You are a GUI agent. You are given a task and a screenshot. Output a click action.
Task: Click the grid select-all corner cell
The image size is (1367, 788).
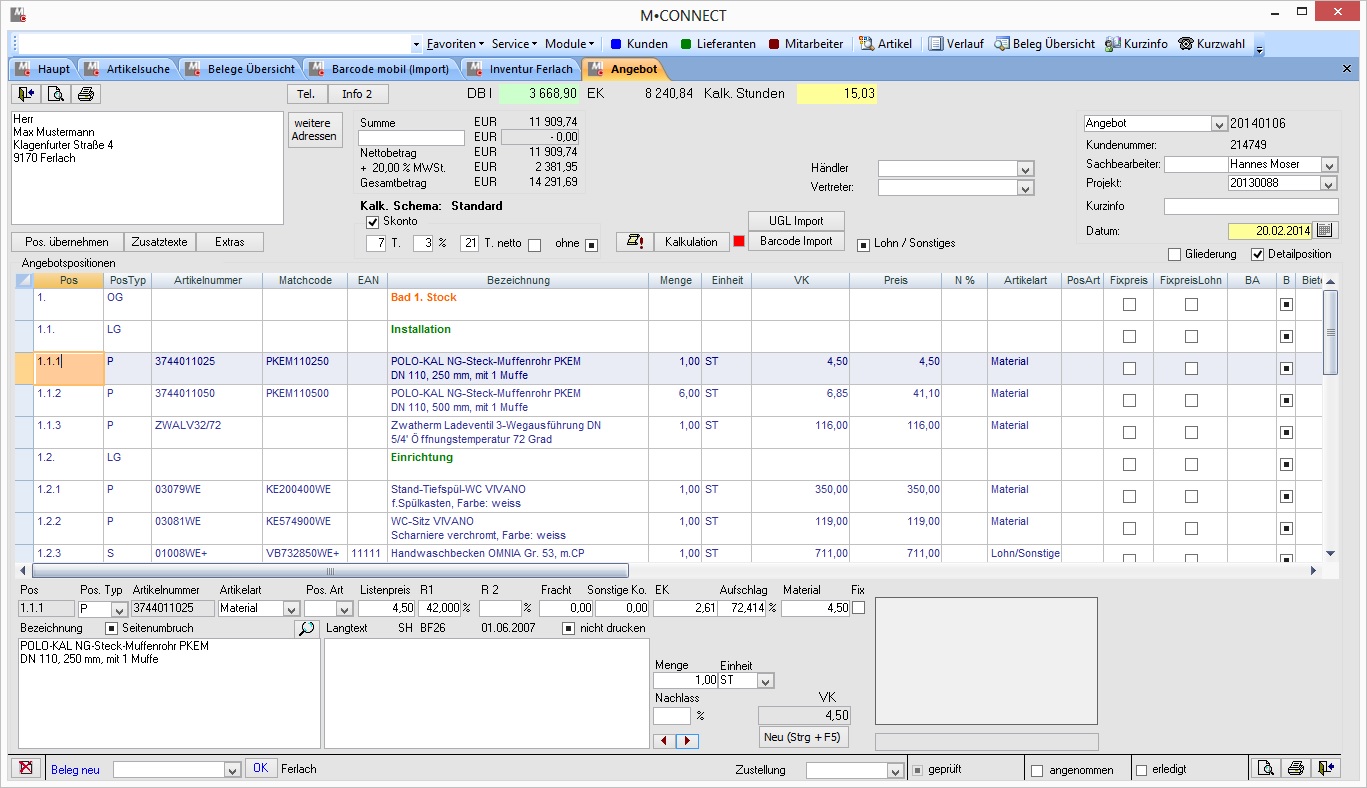point(24,280)
